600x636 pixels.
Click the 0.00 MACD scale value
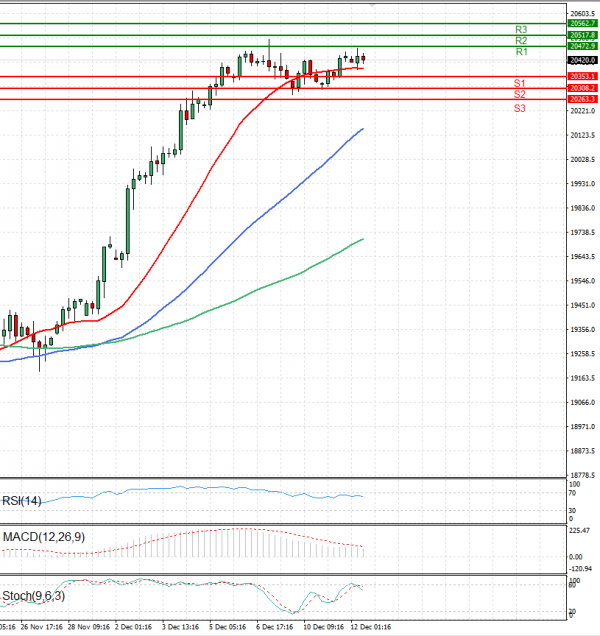pyautogui.click(x=576, y=557)
